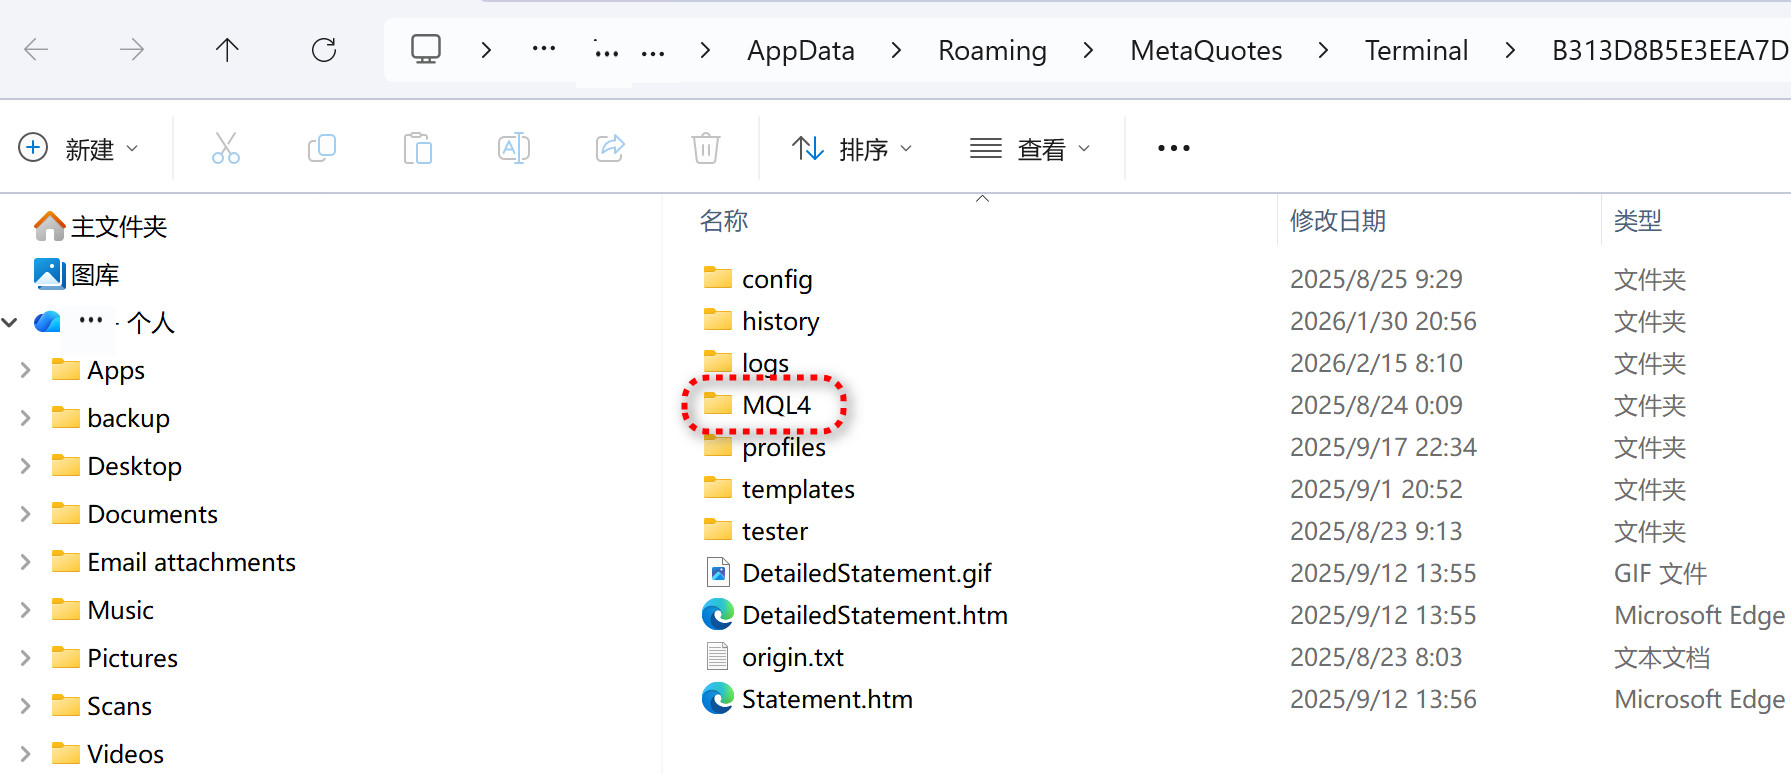Sort by 修改日期 column header
The image size is (1791, 774).
(x=1338, y=221)
